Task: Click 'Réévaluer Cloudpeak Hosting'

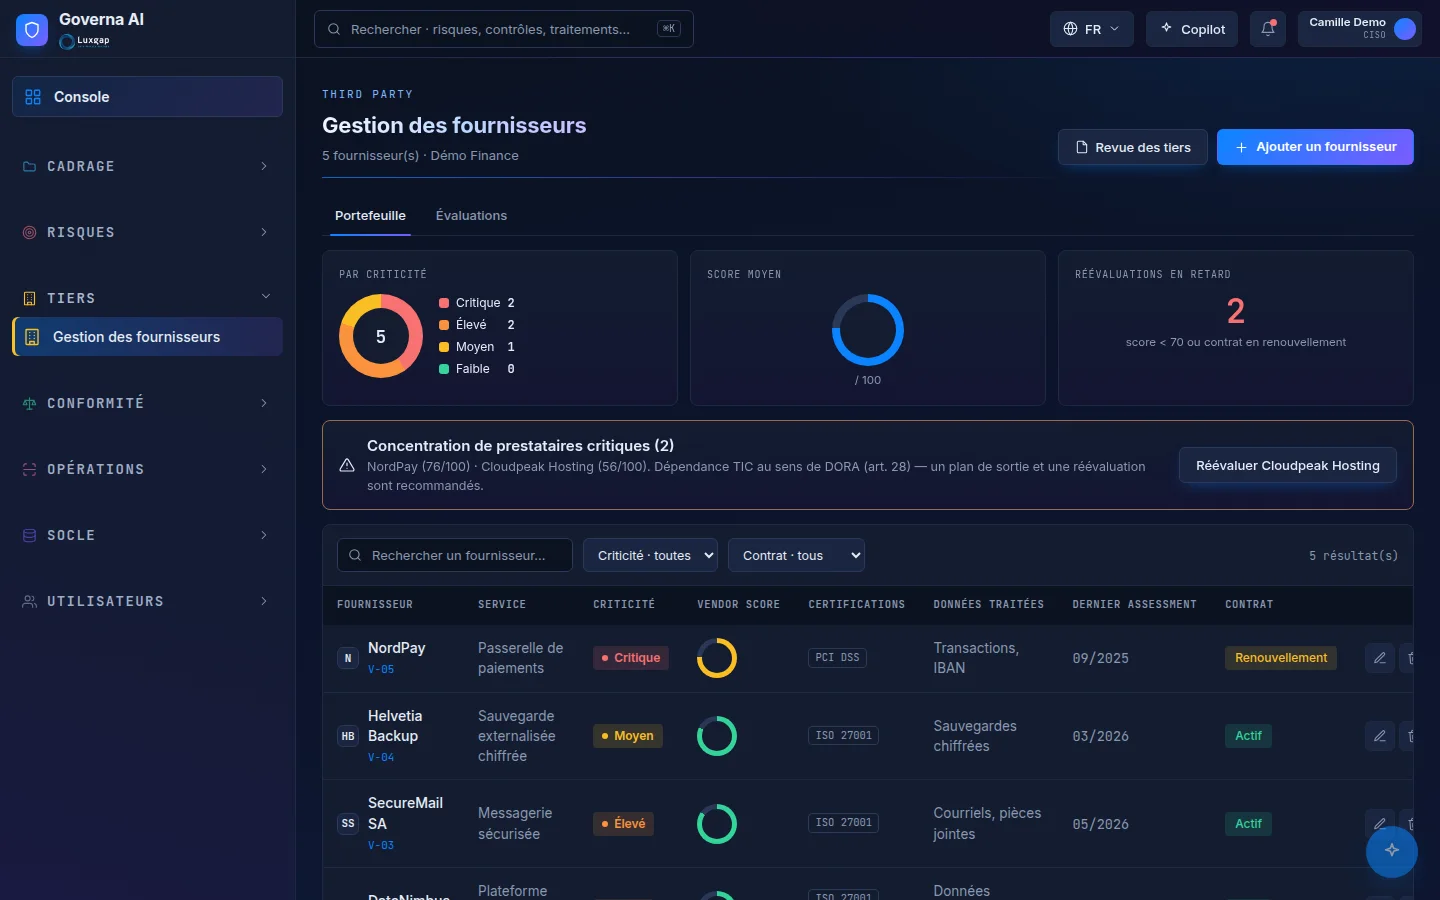Action: point(1288,465)
